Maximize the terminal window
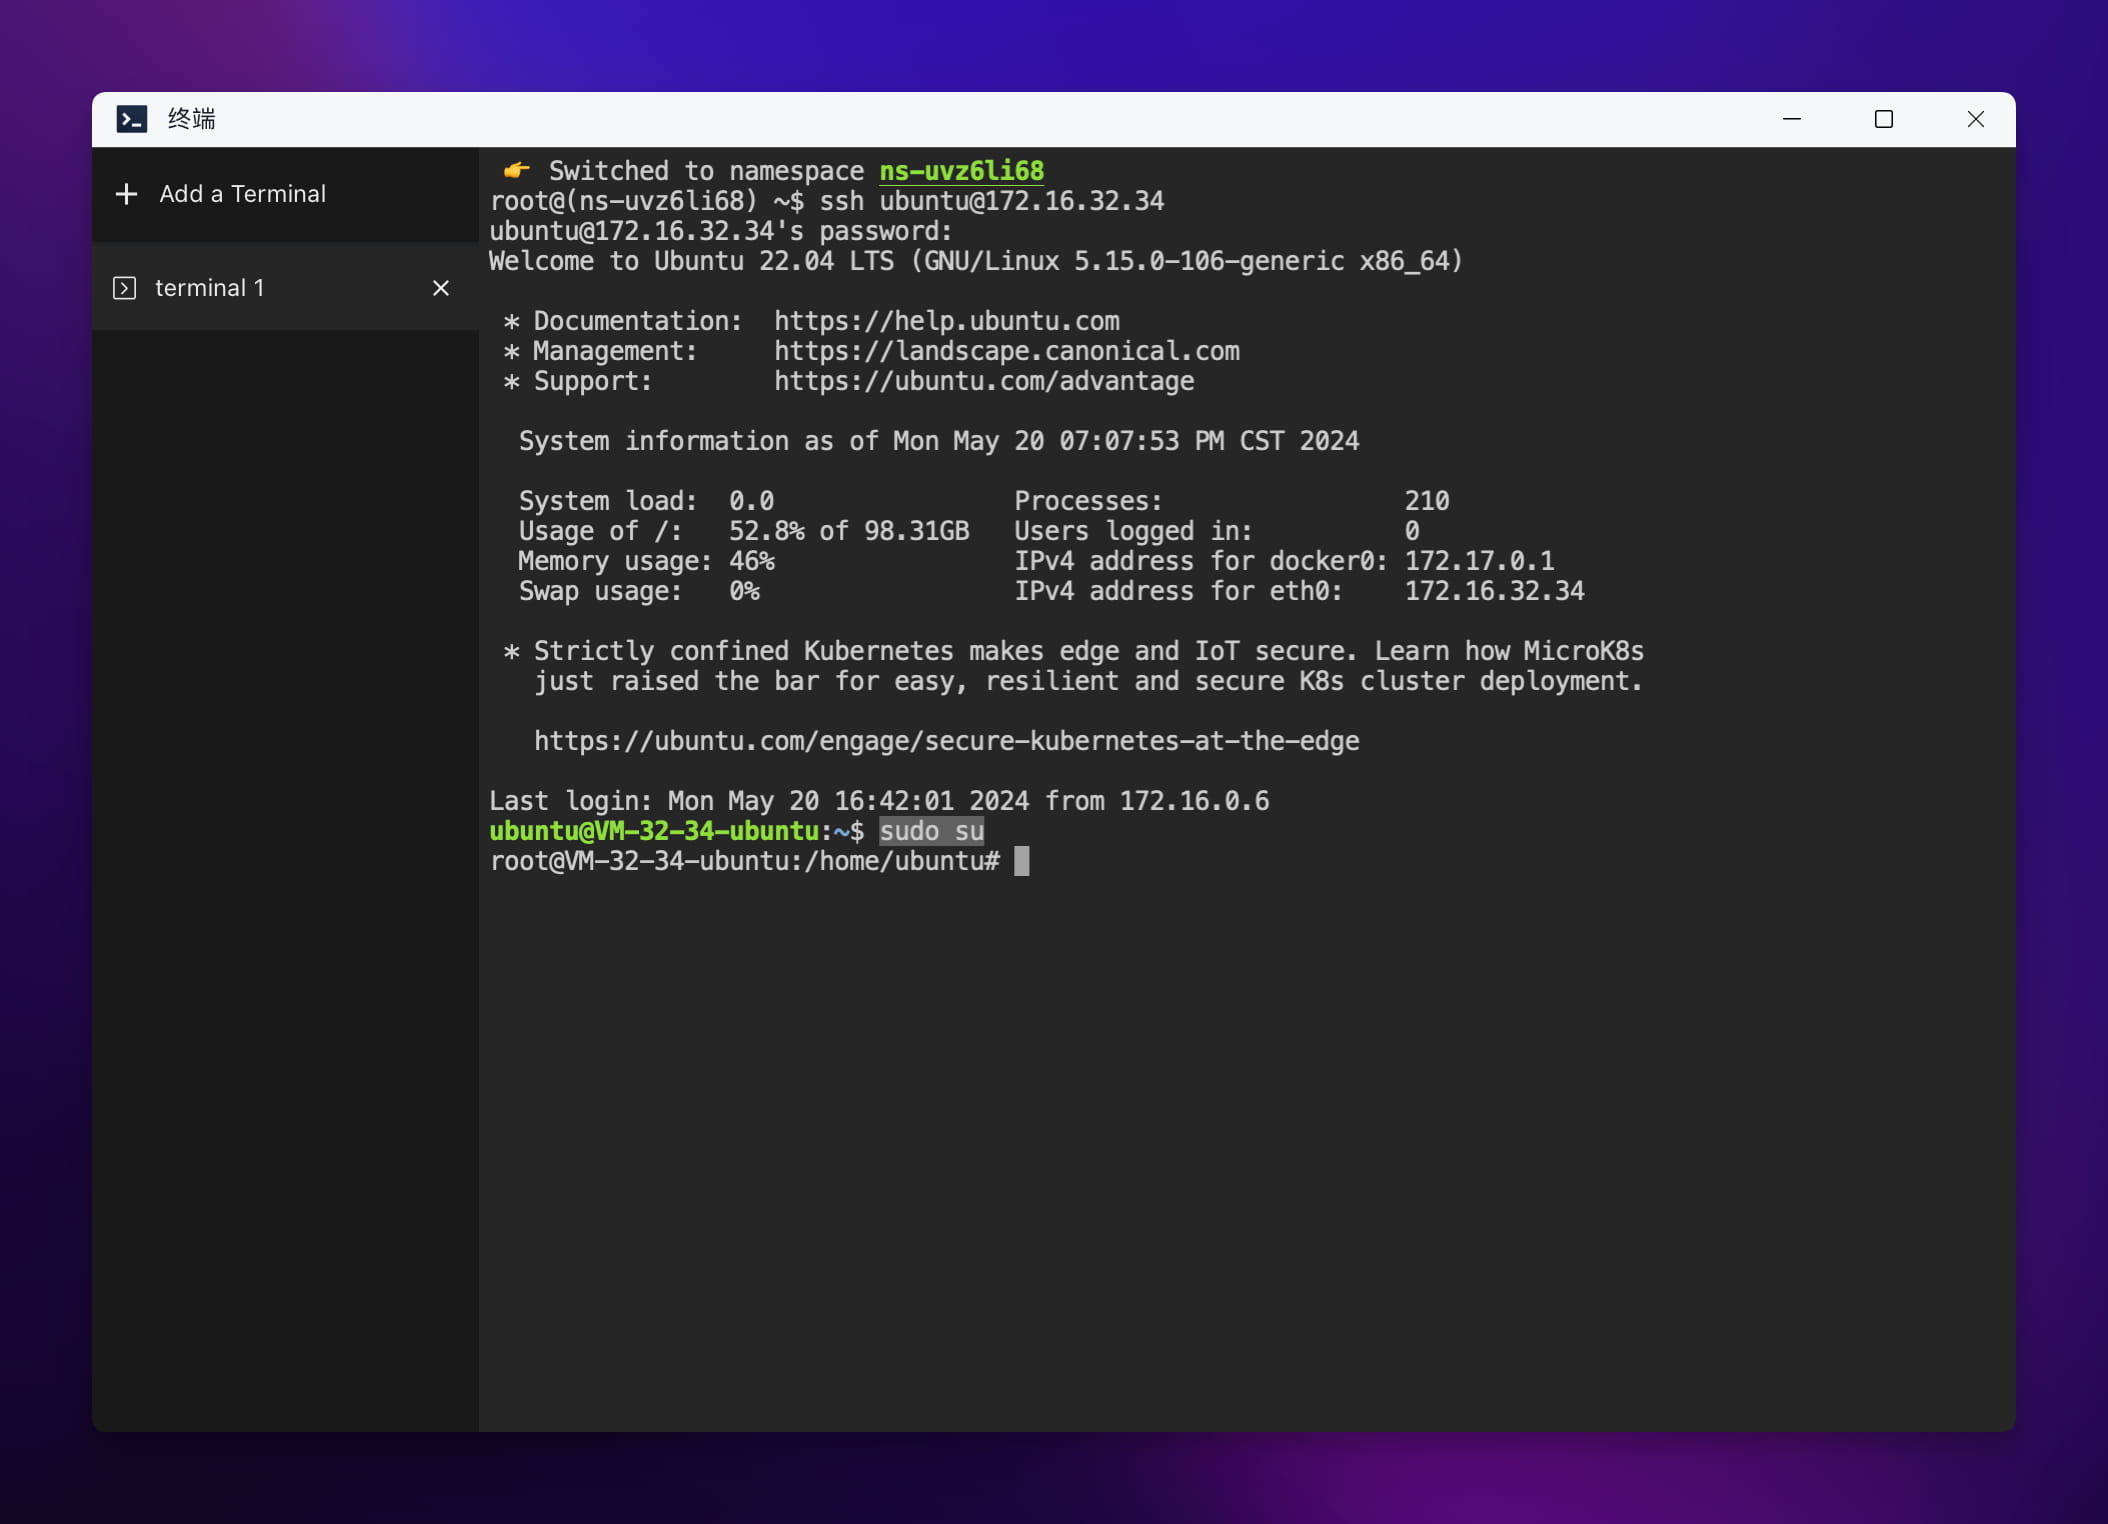This screenshot has height=1524, width=2108. 1883,119
